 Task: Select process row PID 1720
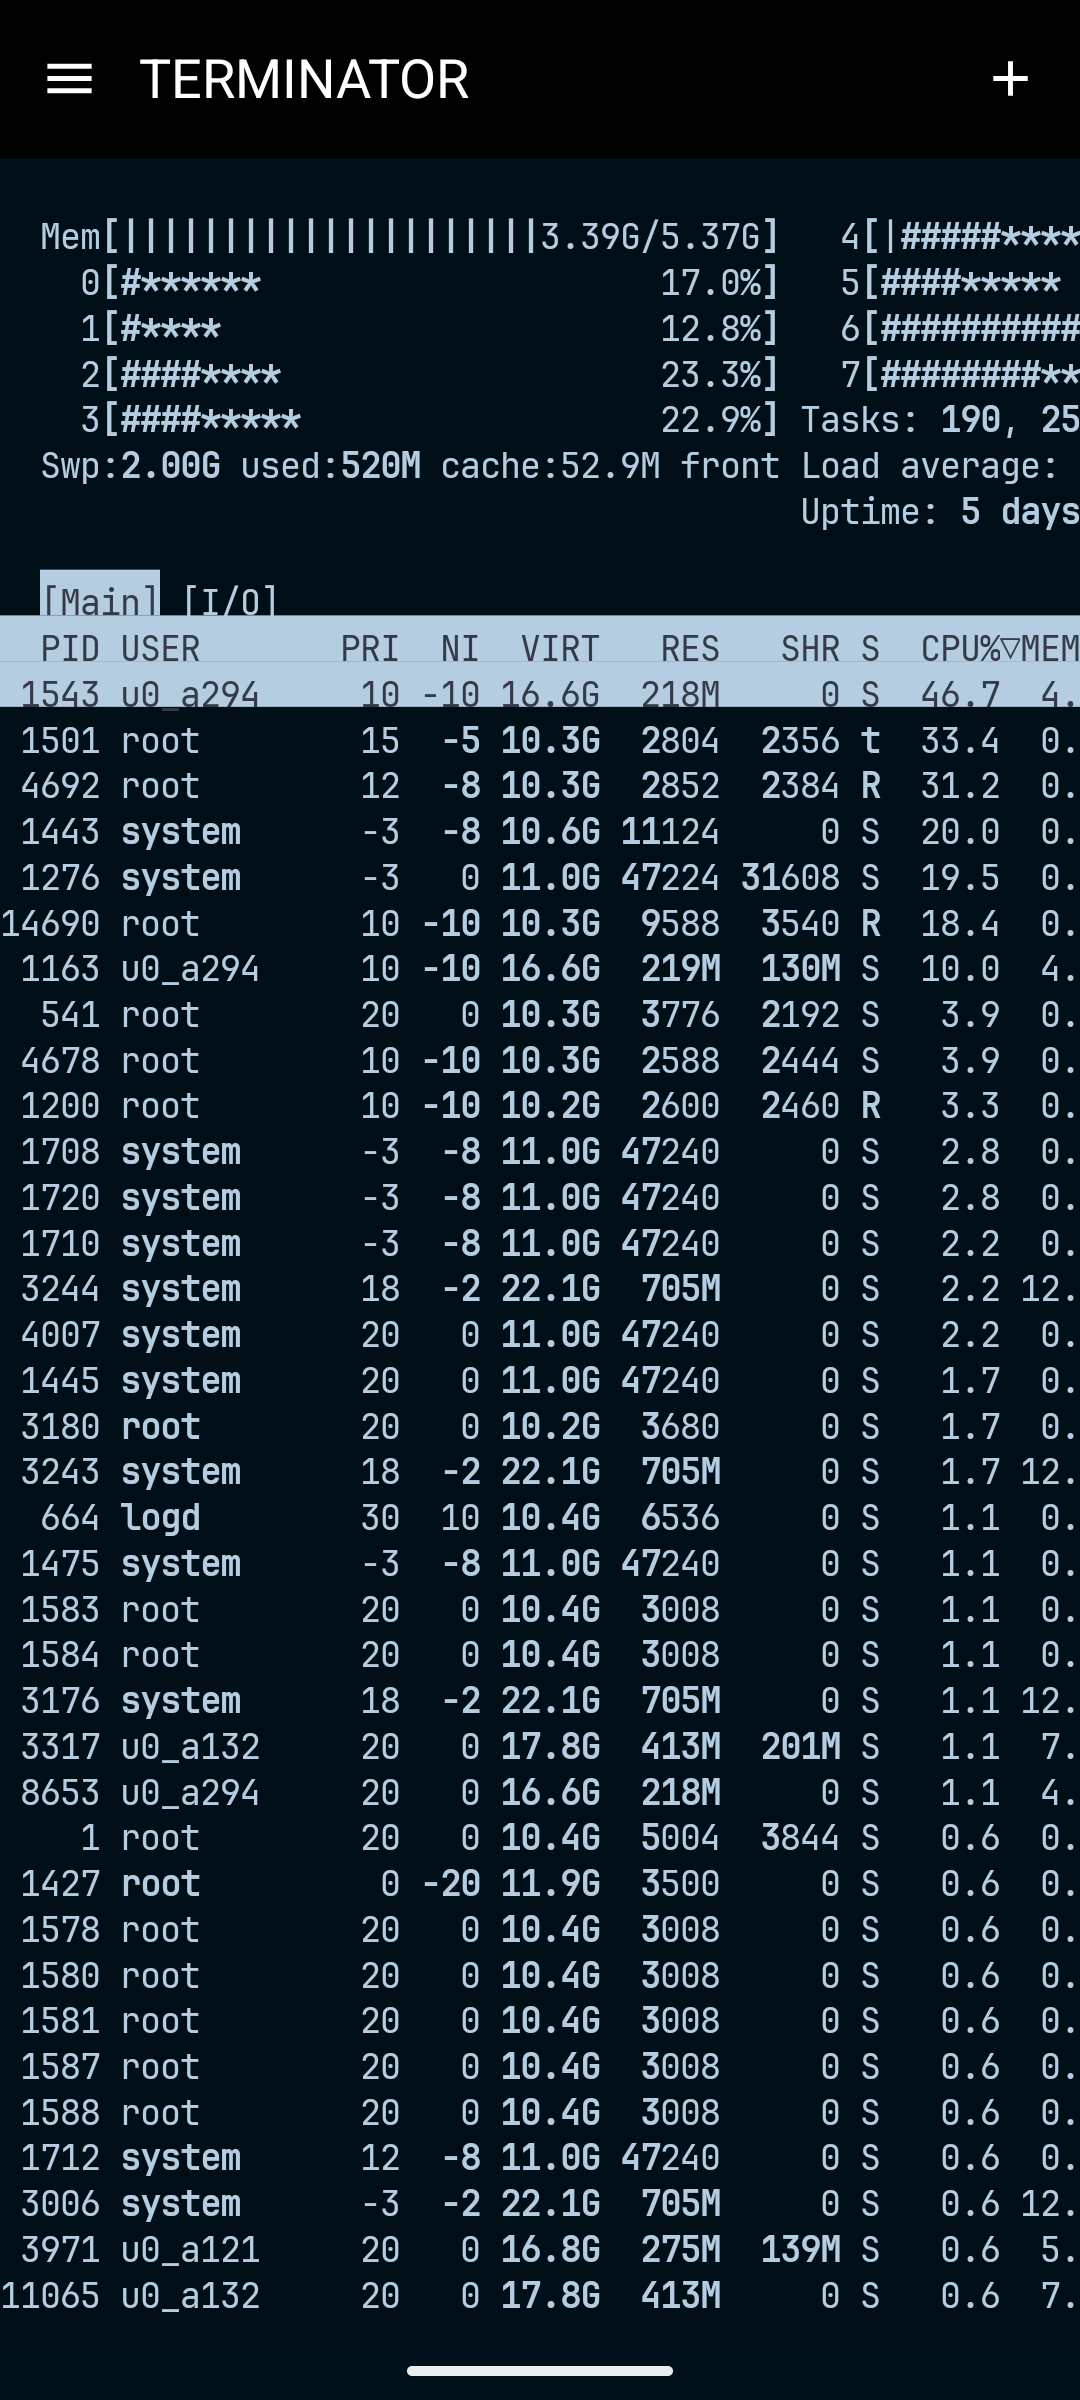540,1198
